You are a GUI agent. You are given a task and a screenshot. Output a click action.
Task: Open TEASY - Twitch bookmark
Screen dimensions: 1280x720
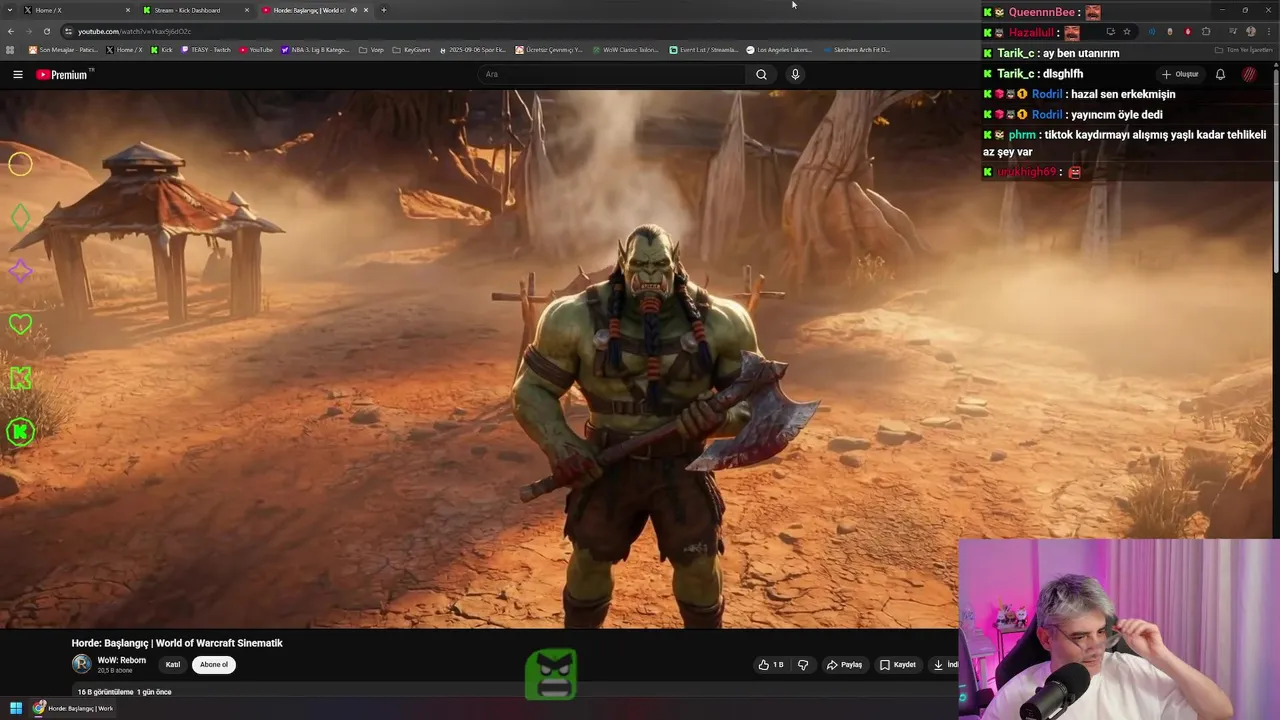pyautogui.click(x=205, y=49)
